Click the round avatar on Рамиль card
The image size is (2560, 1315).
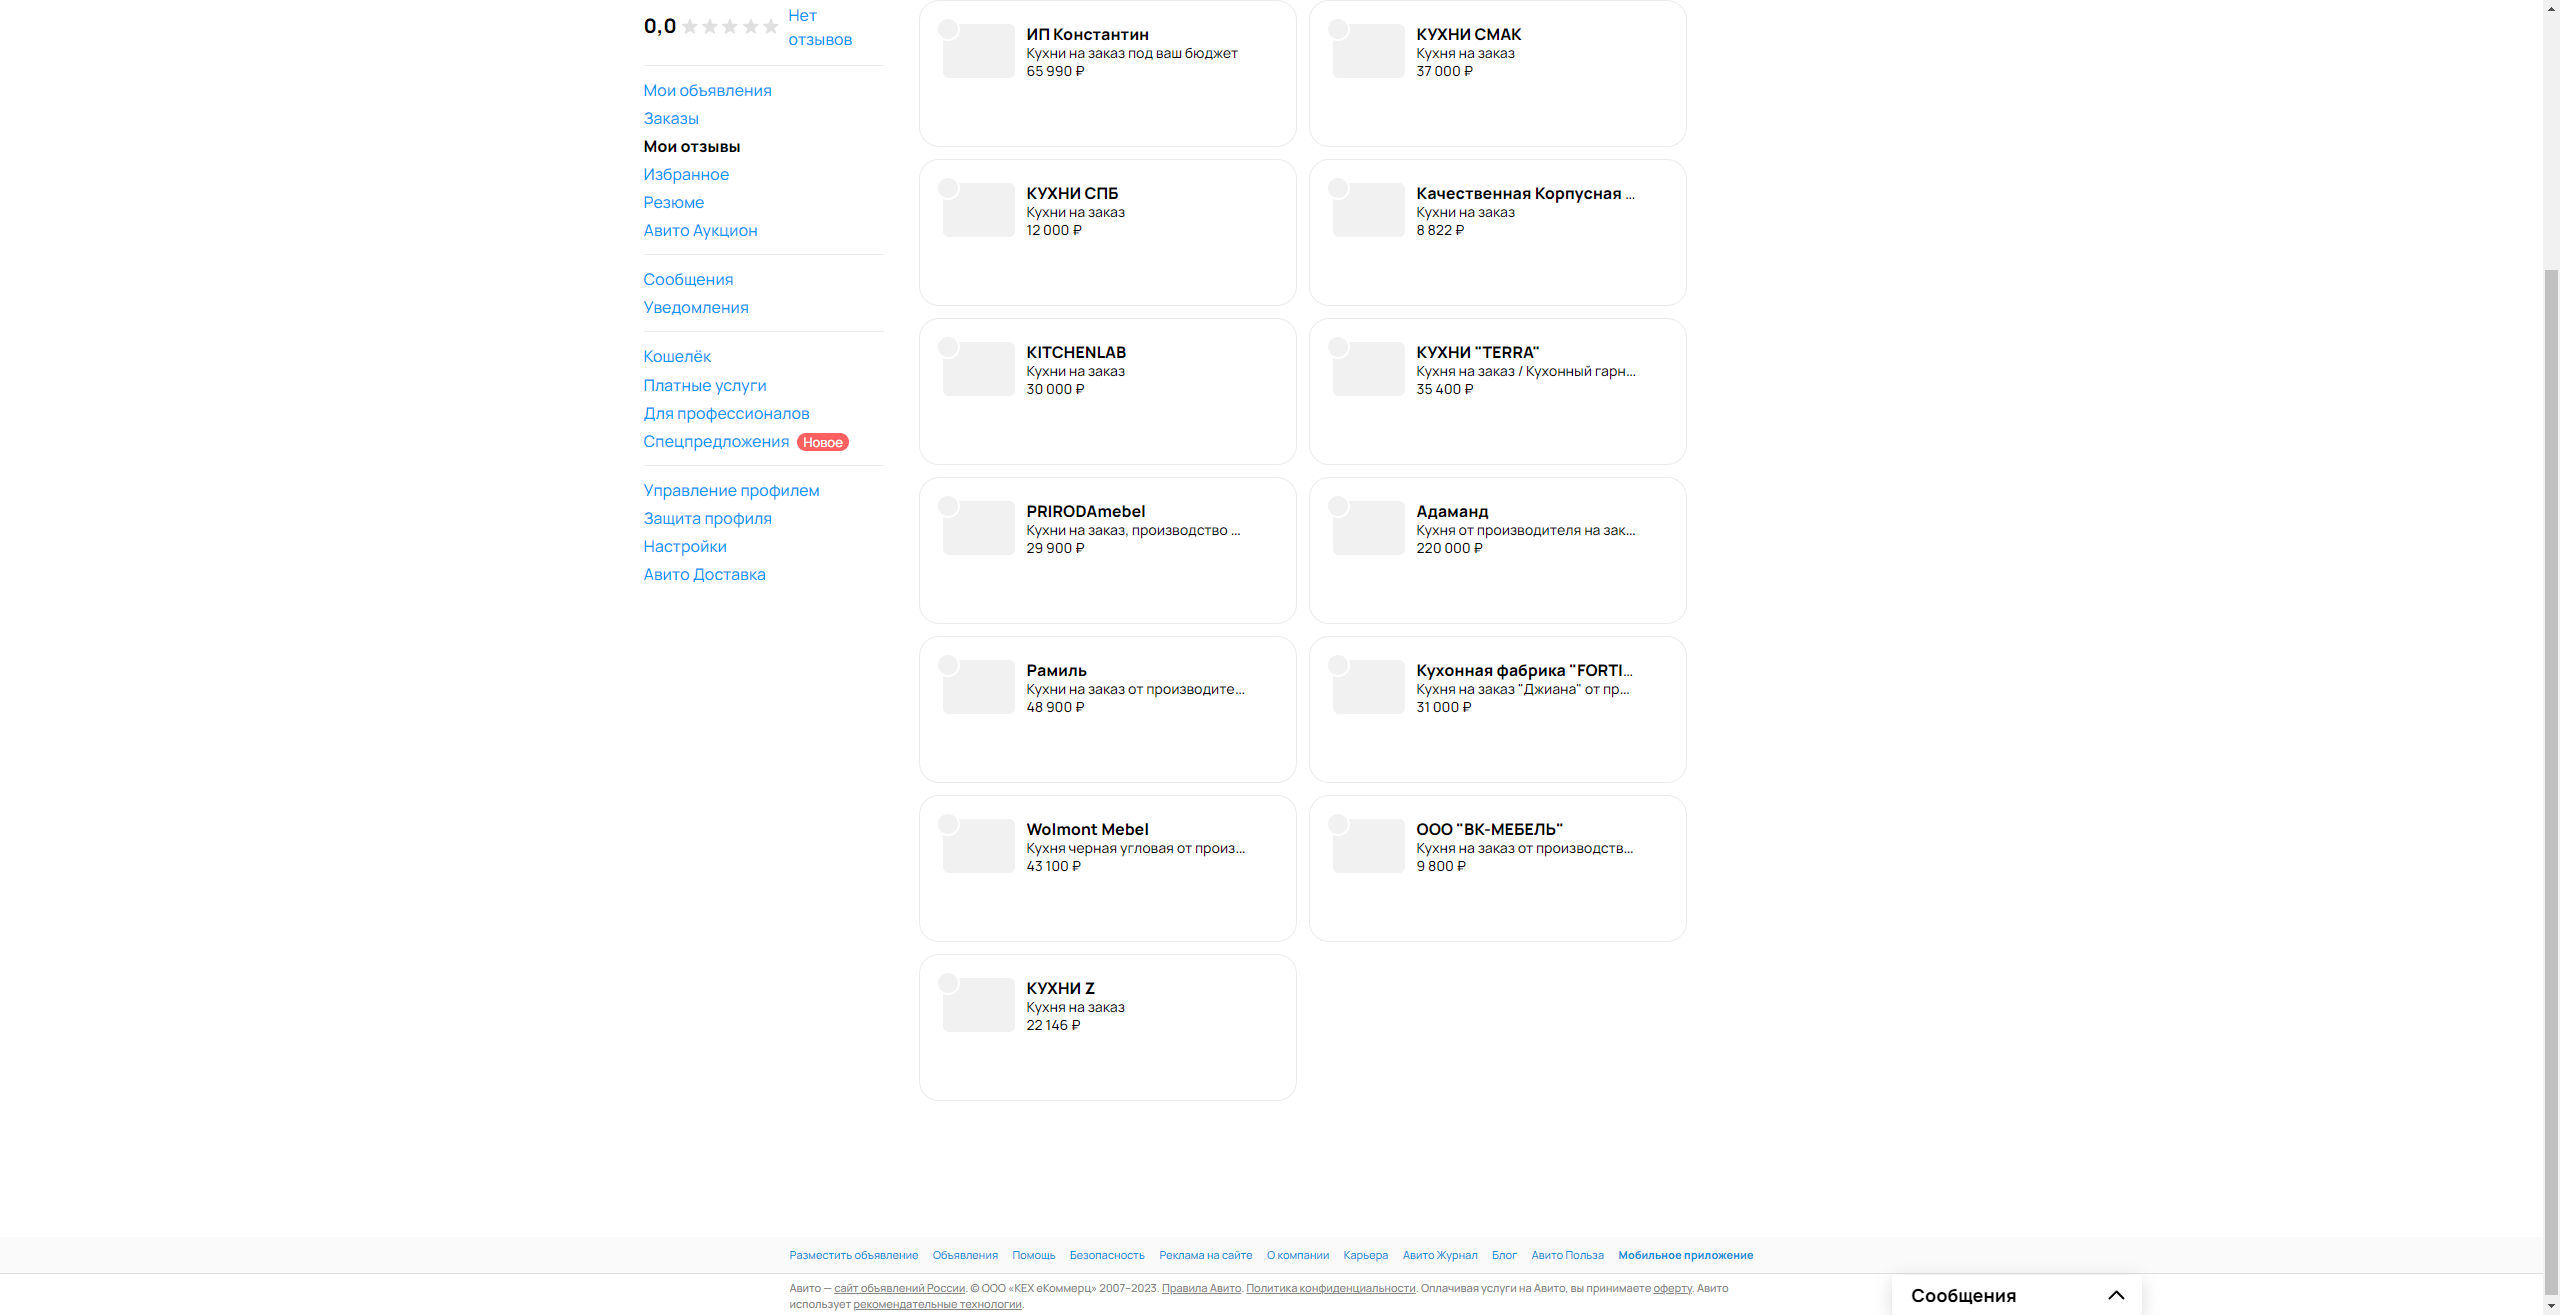pos(948,665)
